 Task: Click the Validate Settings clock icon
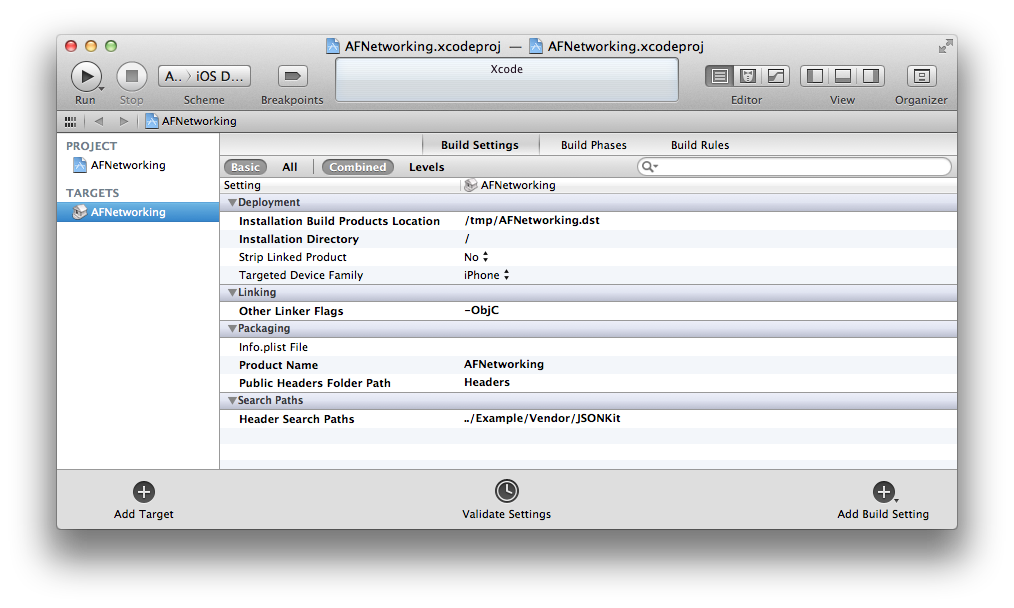(506, 491)
